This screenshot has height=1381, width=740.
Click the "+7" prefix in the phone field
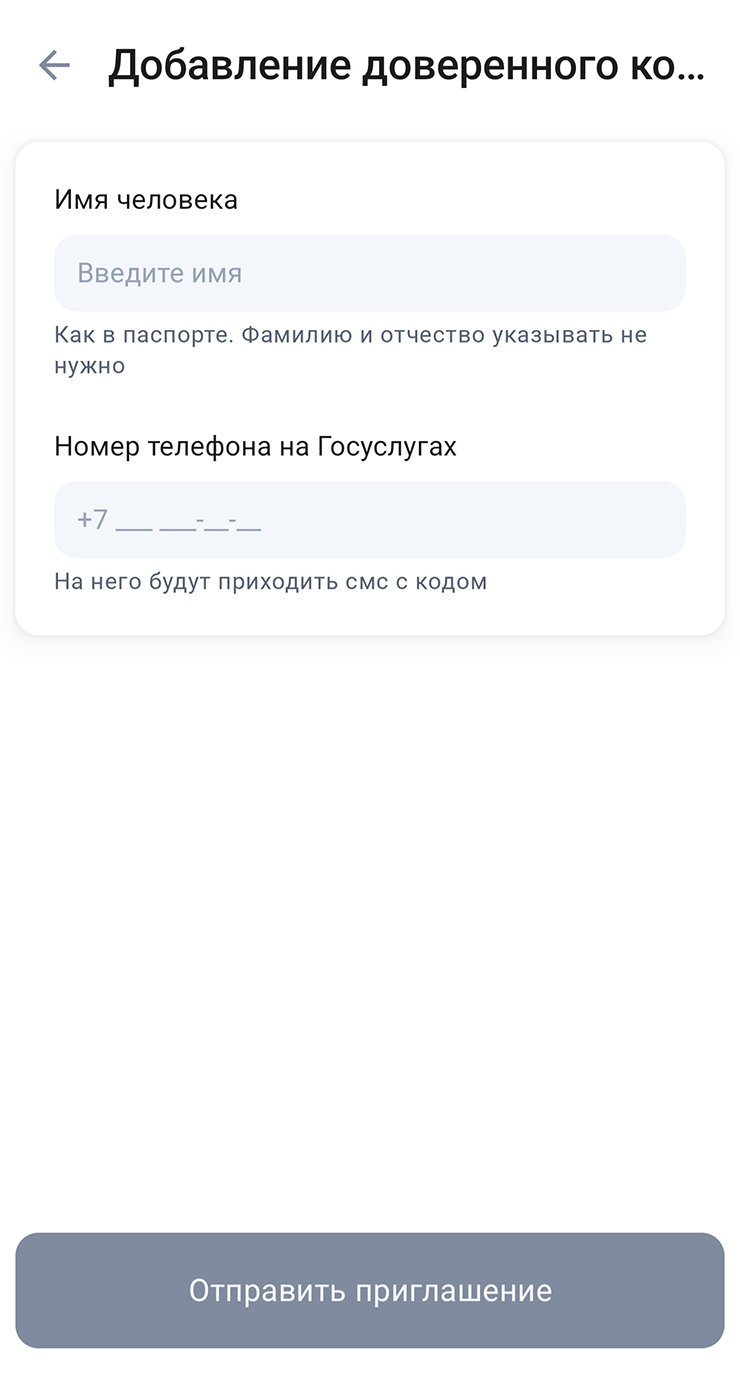pyautogui.click(x=92, y=520)
